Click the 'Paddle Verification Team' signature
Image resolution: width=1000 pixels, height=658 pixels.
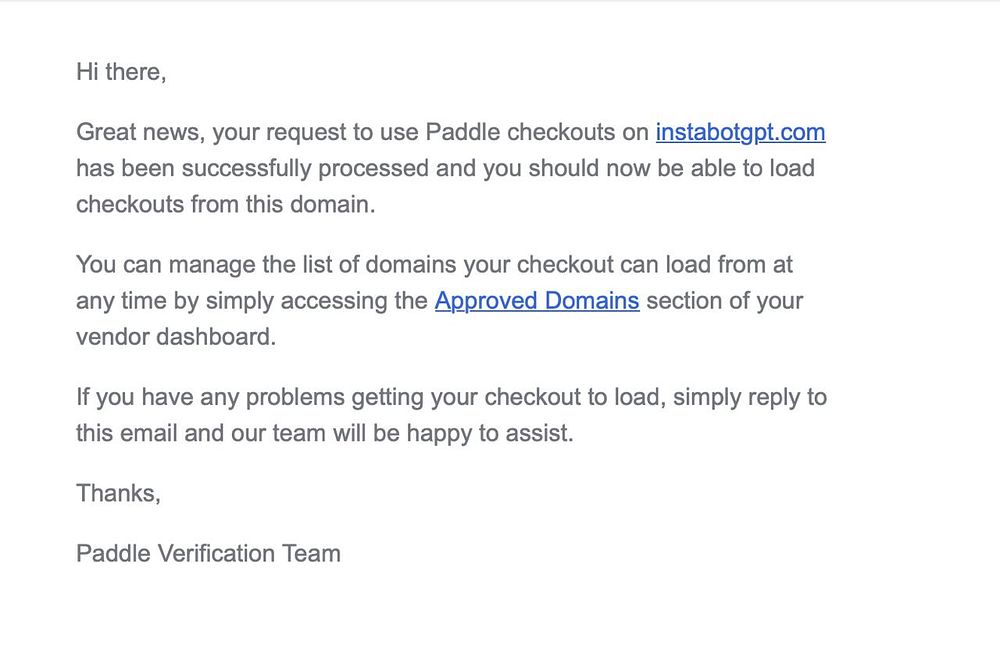tap(209, 553)
